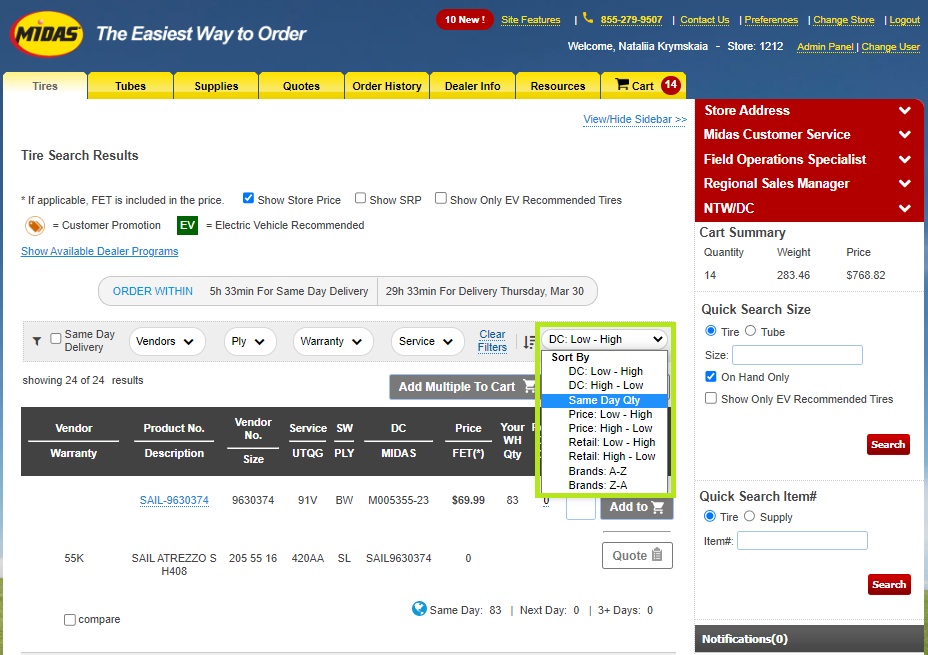Image resolution: width=928 pixels, height=655 pixels.
Task: Click the Quick Search Size input field
Action: click(x=797, y=355)
